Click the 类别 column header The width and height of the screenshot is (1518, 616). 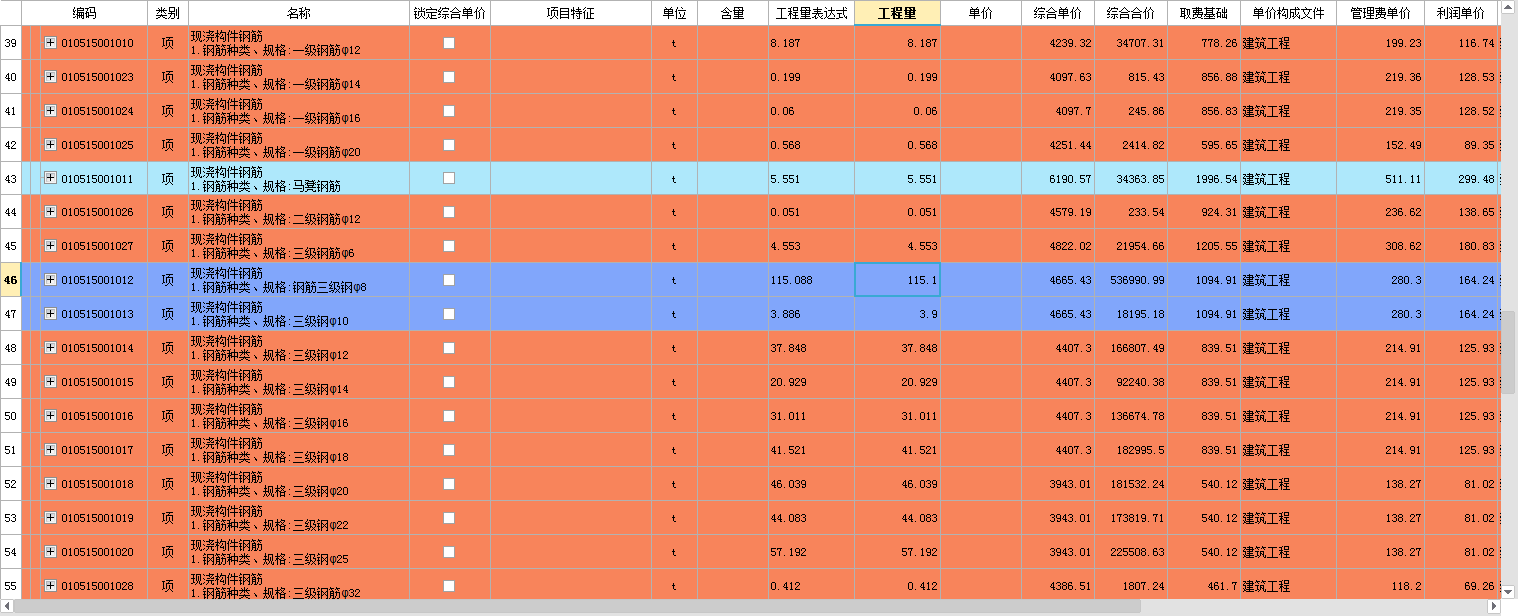click(x=168, y=13)
